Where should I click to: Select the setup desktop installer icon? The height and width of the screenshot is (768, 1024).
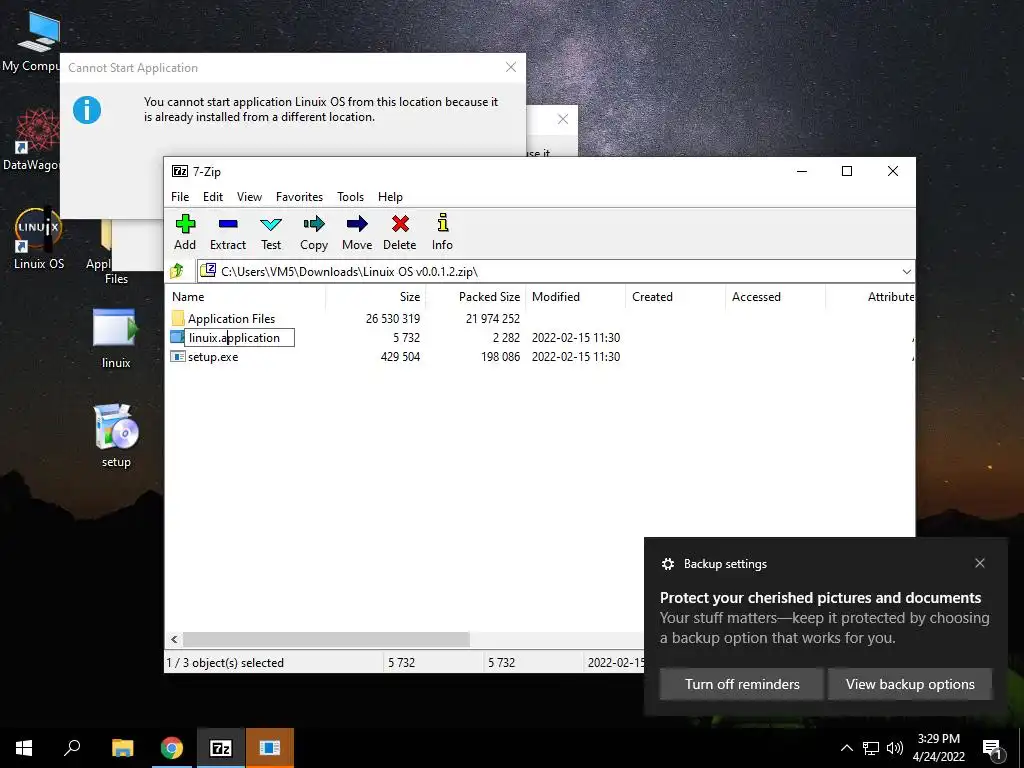116,436
